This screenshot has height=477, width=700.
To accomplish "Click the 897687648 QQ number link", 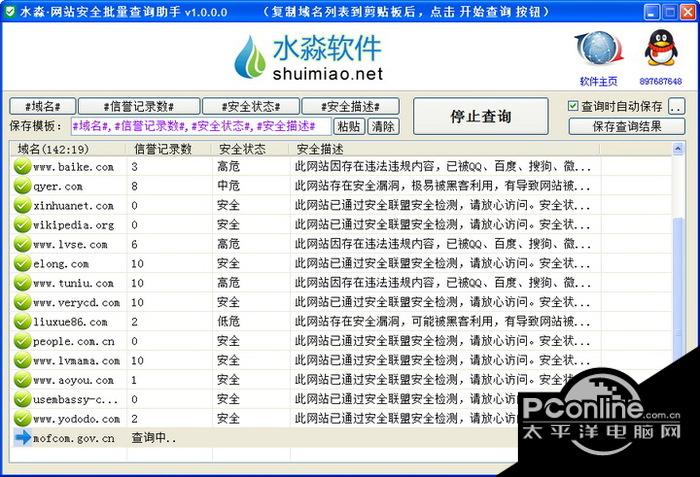I will (x=661, y=81).
